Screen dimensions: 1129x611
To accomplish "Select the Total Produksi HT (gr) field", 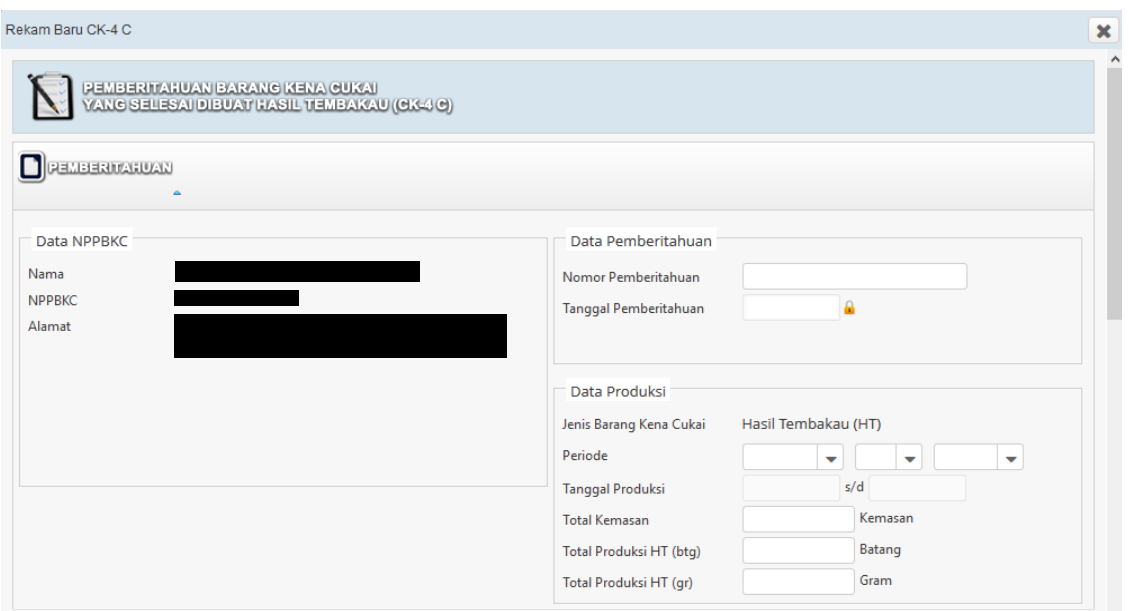I will tap(797, 581).
